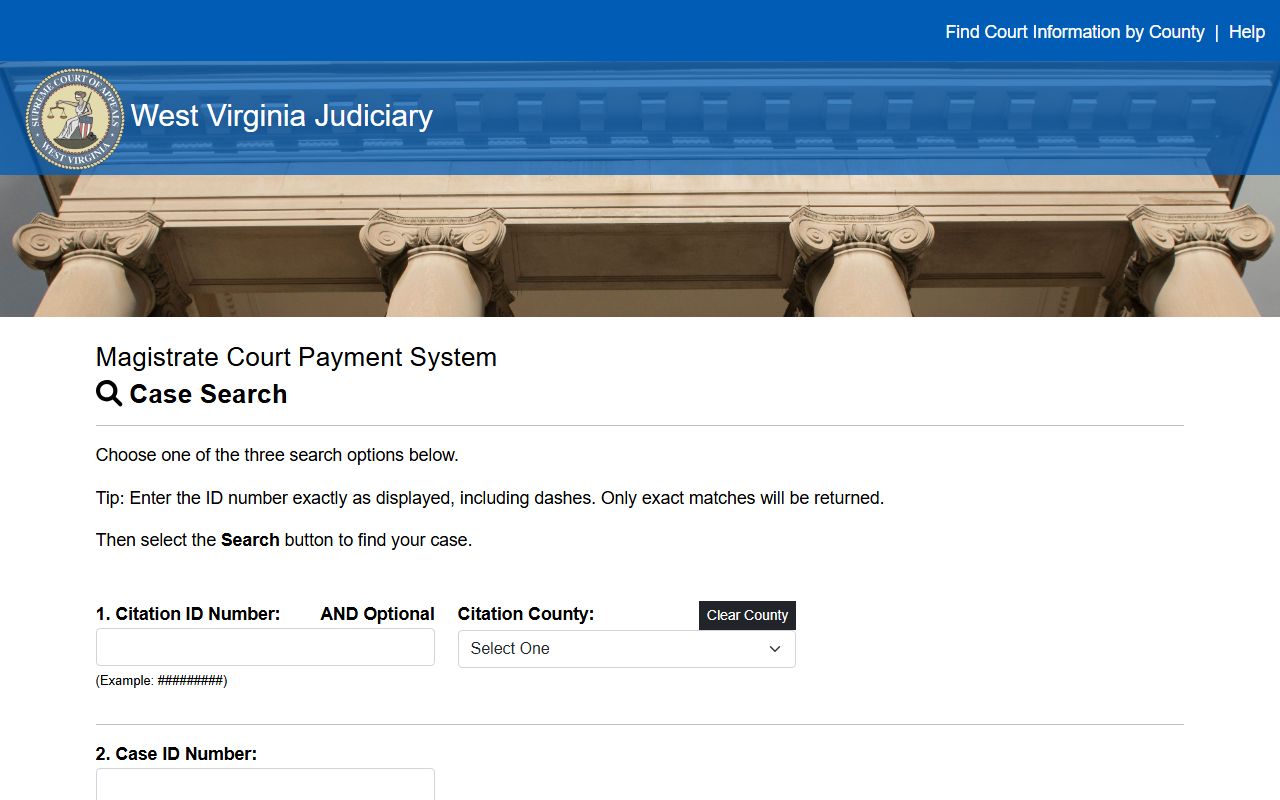Click the '1. Citation ID Number:' label
Viewport: 1280px width, 800px height.
tap(188, 614)
